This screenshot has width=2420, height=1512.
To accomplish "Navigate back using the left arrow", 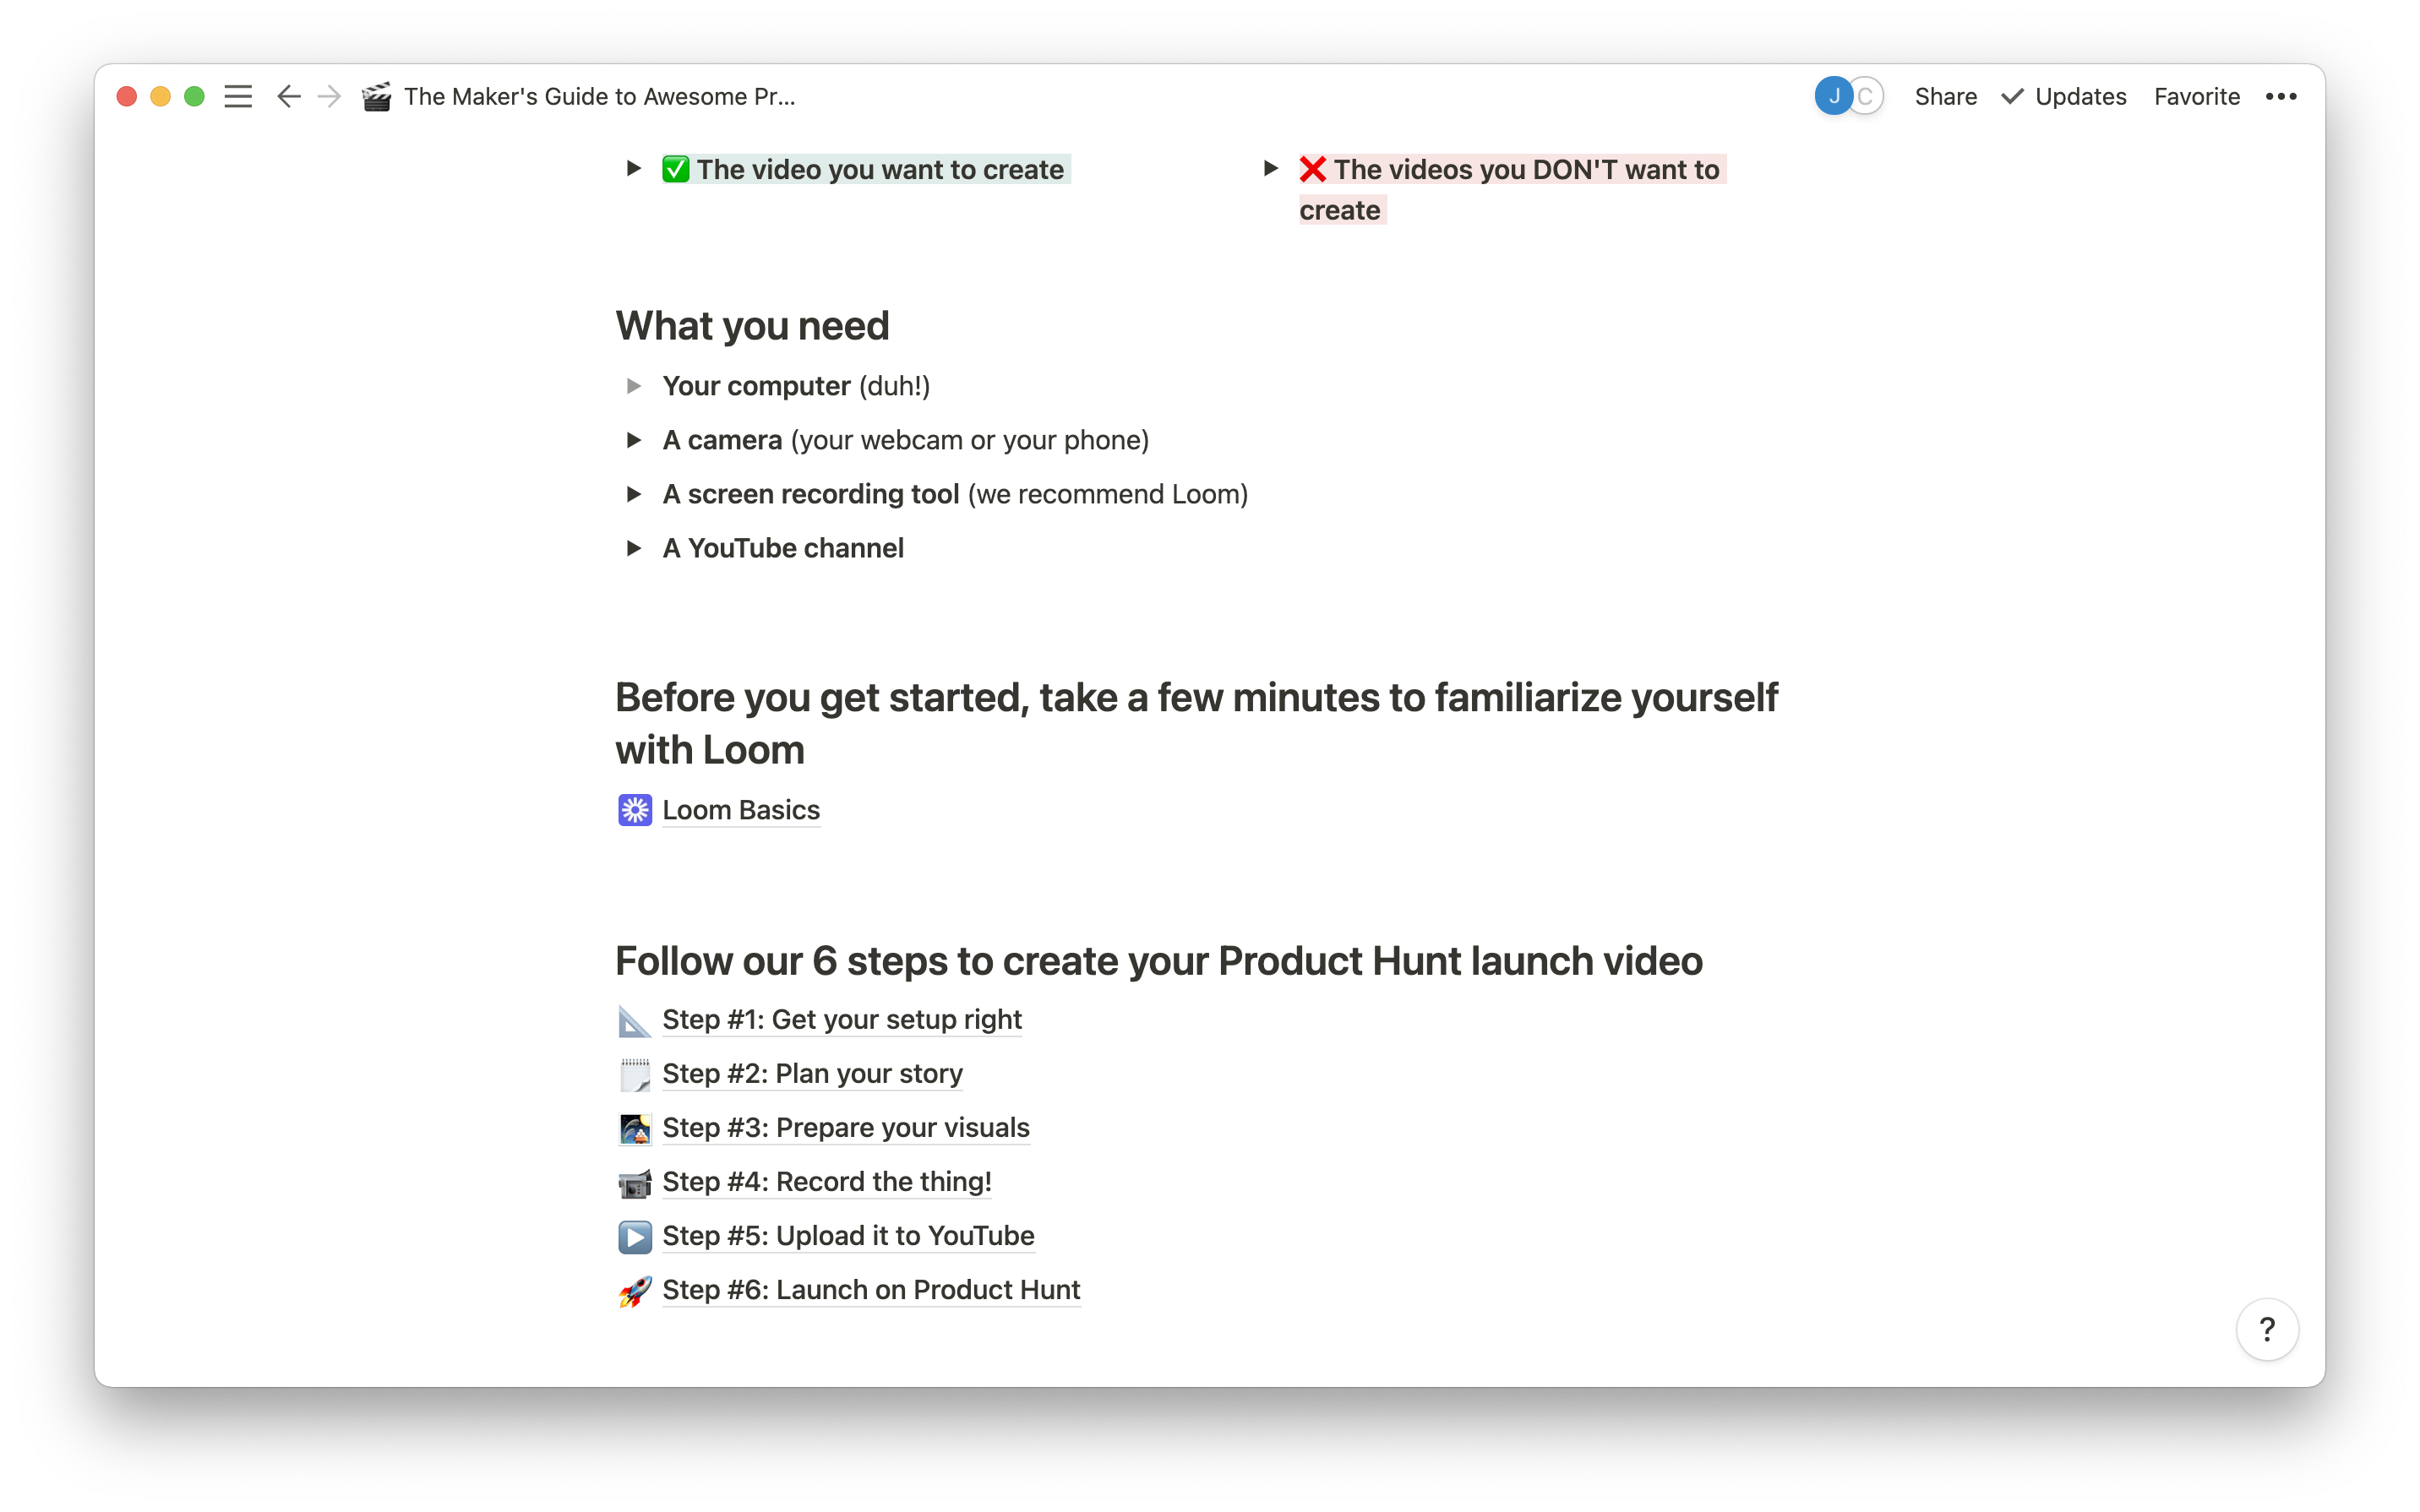I will click(x=288, y=96).
